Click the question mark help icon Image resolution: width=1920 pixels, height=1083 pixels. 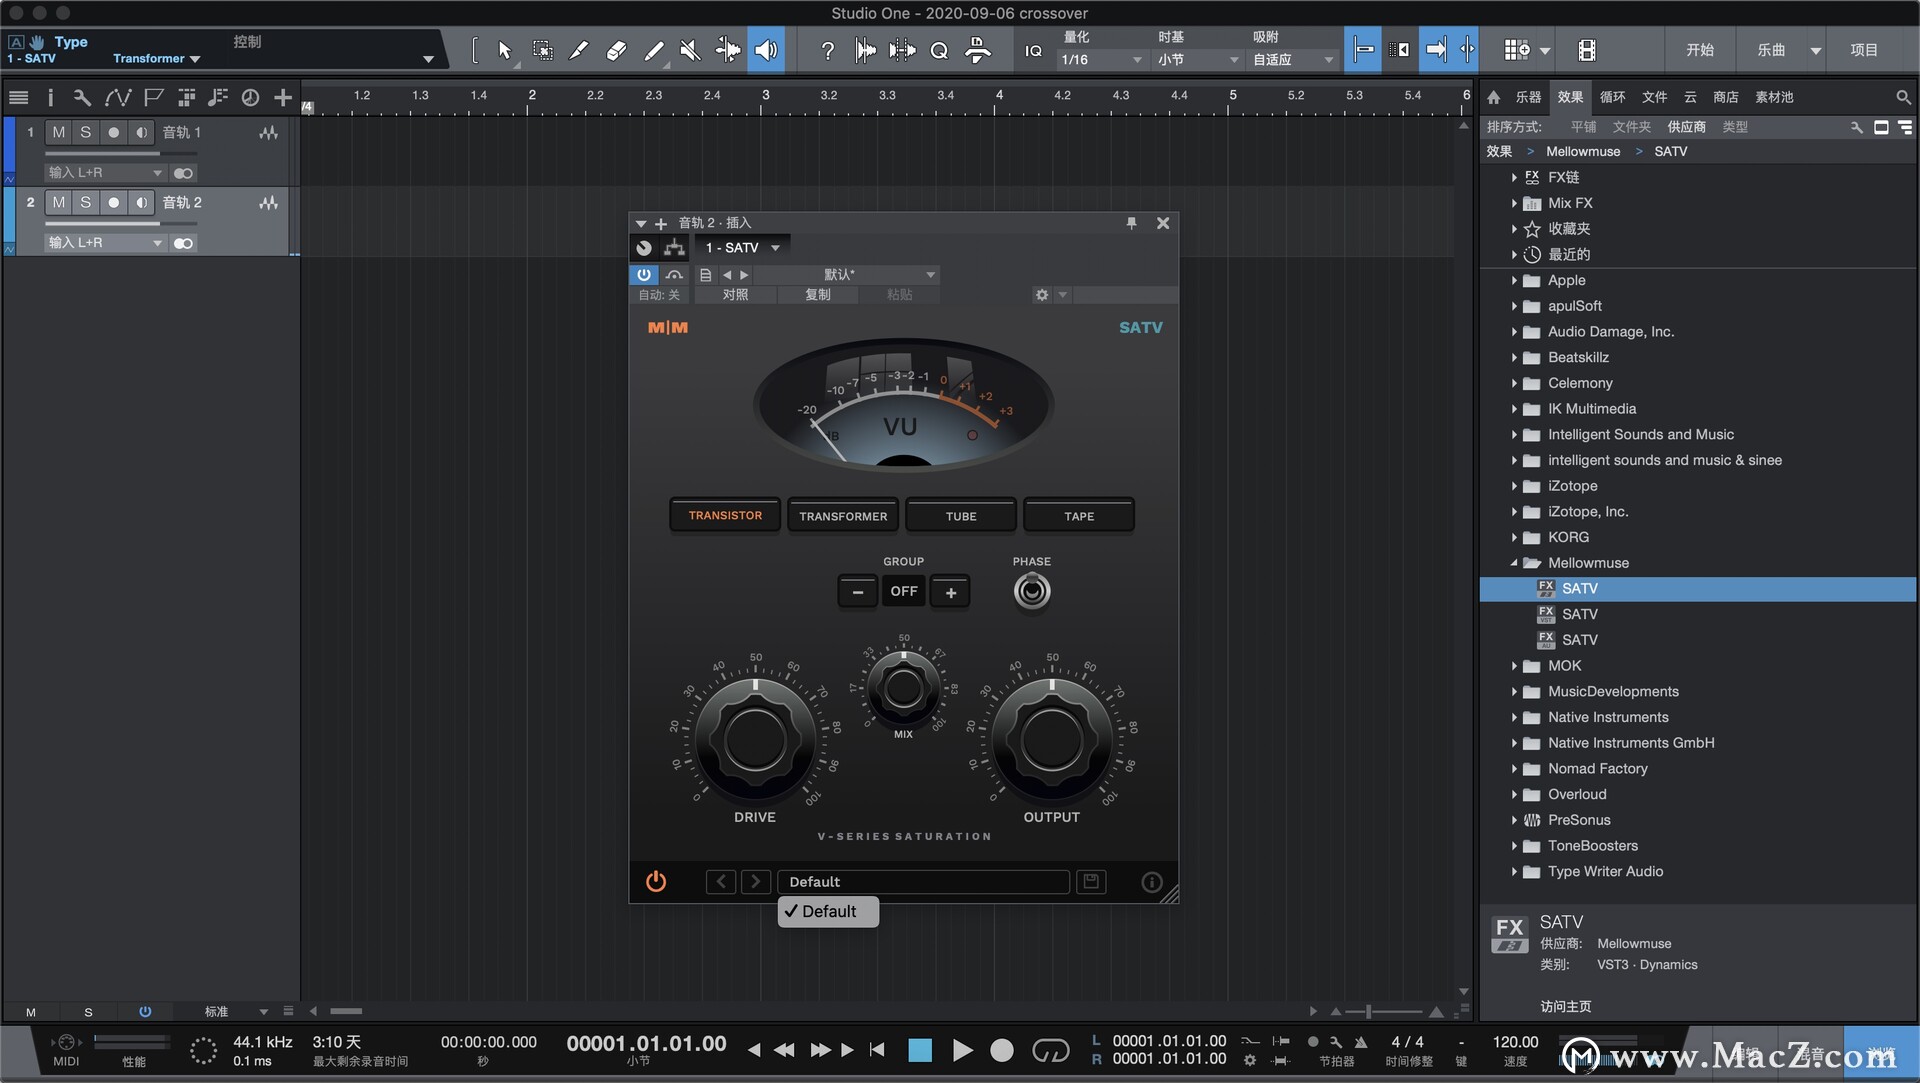pyautogui.click(x=827, y=50)
